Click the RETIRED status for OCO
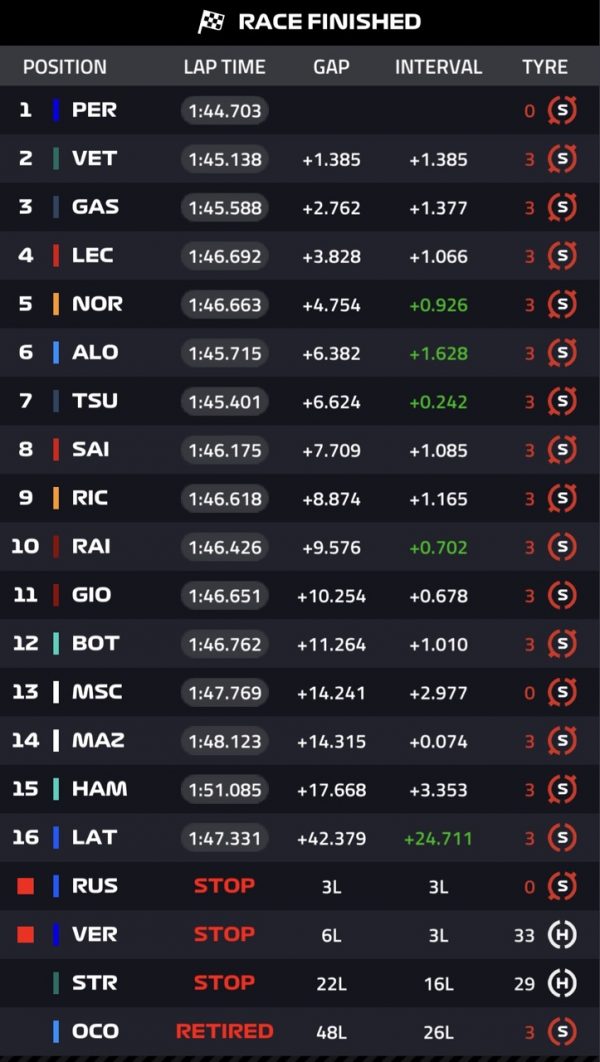The image size is (600, 1062). coord(224,1032)
